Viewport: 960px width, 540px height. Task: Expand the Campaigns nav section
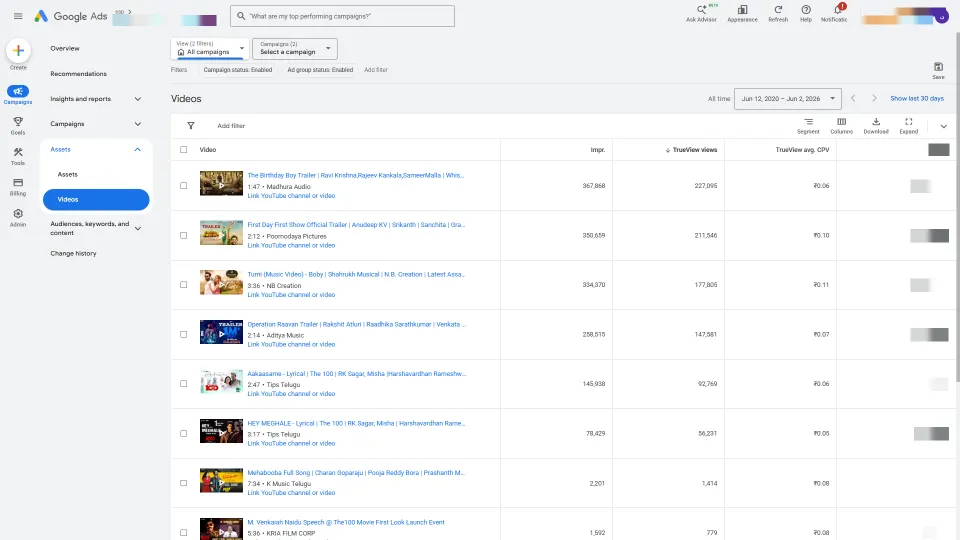click(x=138, y=124)
